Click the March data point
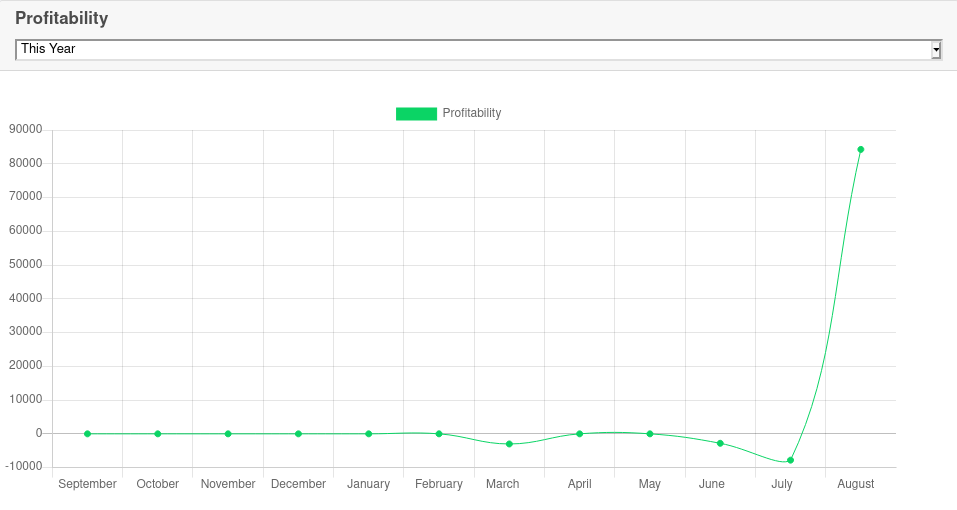Viewport: 957px width, 510px height. pyautogui.click(x=509, y=444)
